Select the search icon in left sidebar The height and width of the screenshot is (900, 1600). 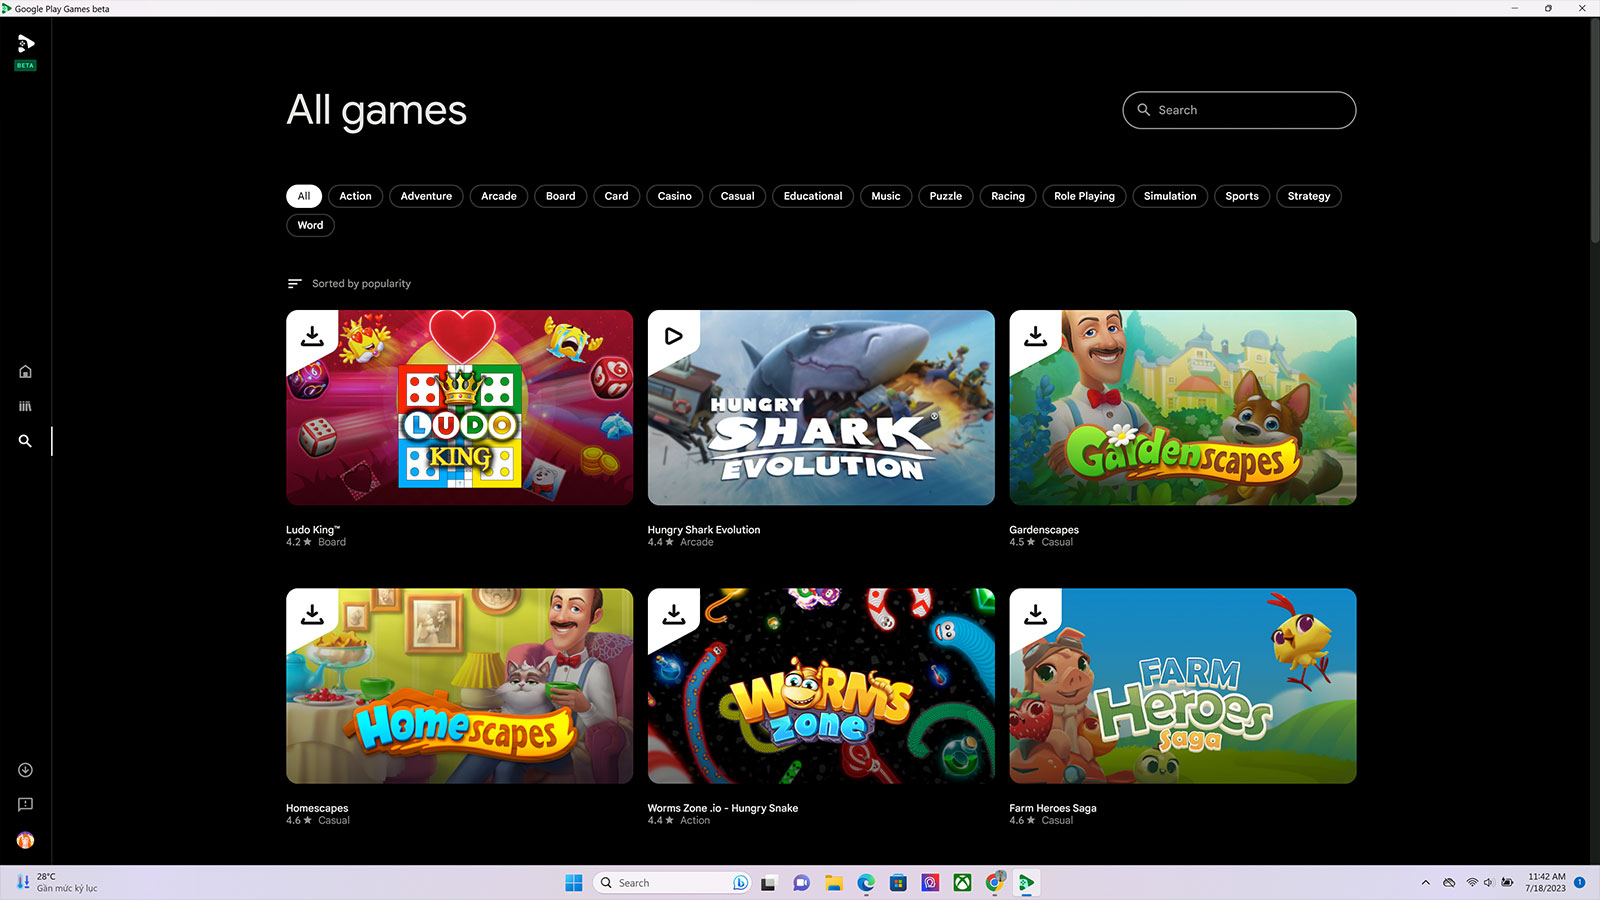(25, 441)
